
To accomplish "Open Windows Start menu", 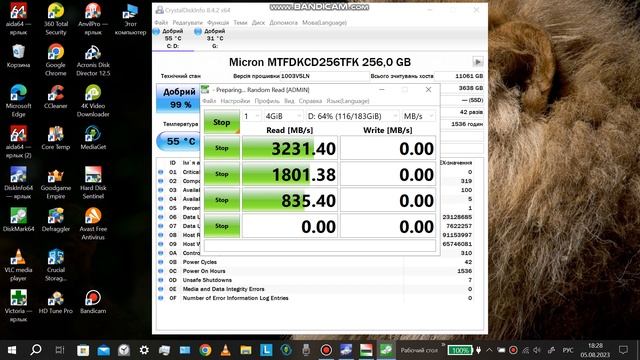I will [12, 350].
